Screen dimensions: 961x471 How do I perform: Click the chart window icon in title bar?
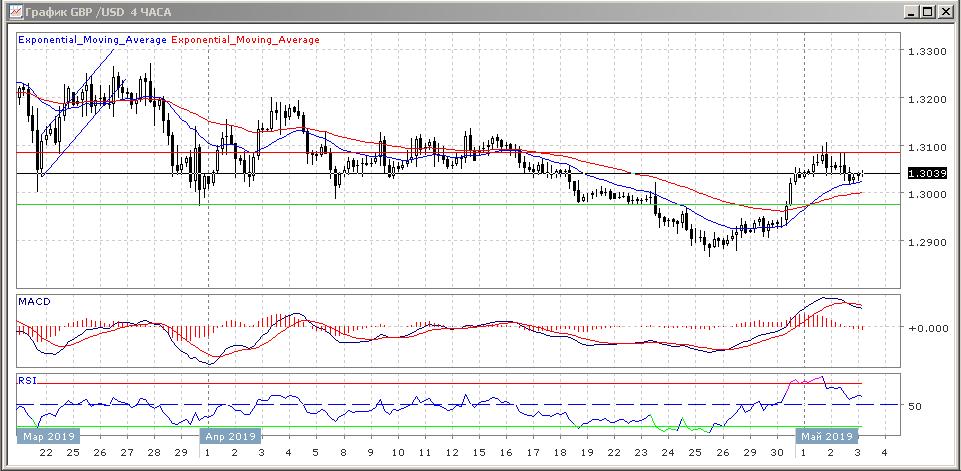17,12
